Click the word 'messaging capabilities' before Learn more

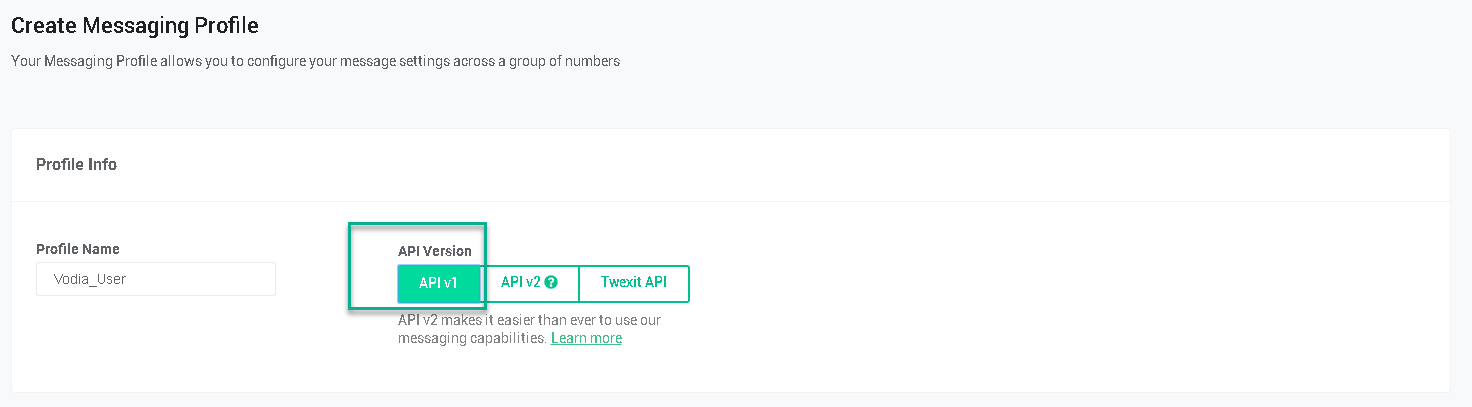point(472,338)
